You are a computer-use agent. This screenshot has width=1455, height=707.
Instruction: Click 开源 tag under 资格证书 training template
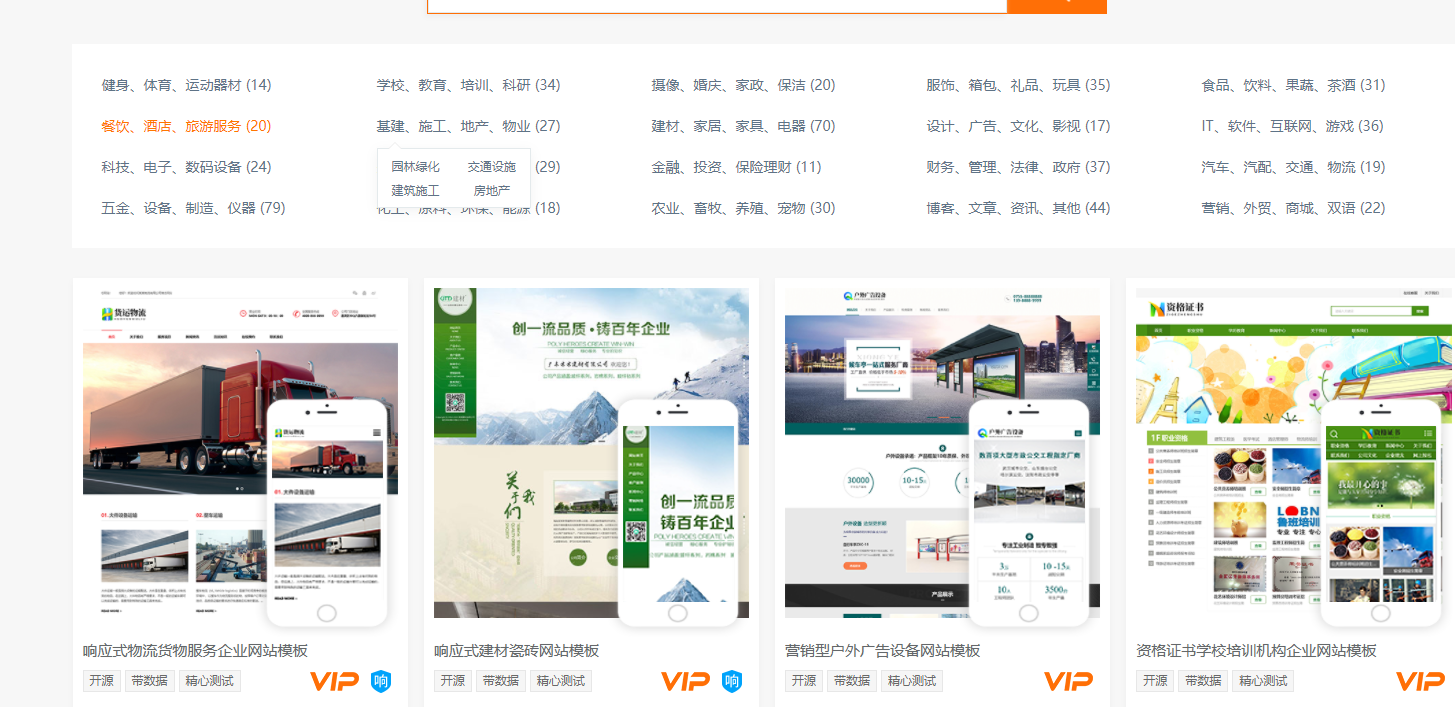1156,681
